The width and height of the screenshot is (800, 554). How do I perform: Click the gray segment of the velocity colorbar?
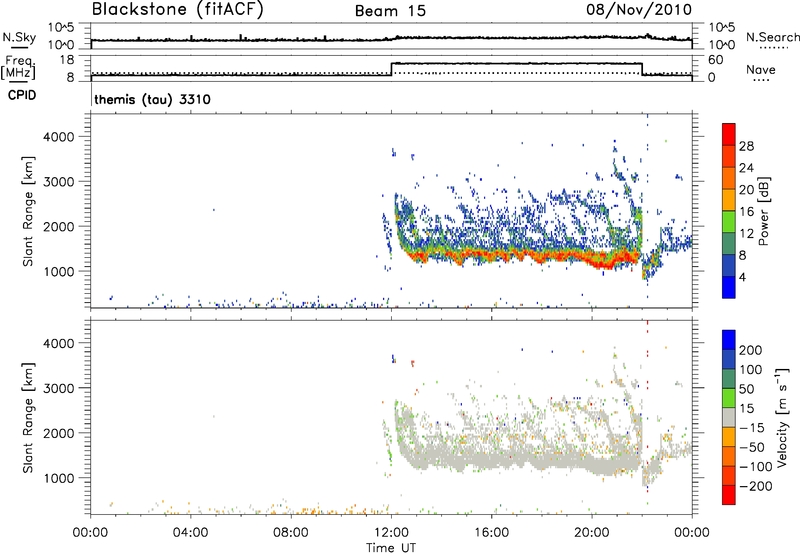(x=729, y=417)
